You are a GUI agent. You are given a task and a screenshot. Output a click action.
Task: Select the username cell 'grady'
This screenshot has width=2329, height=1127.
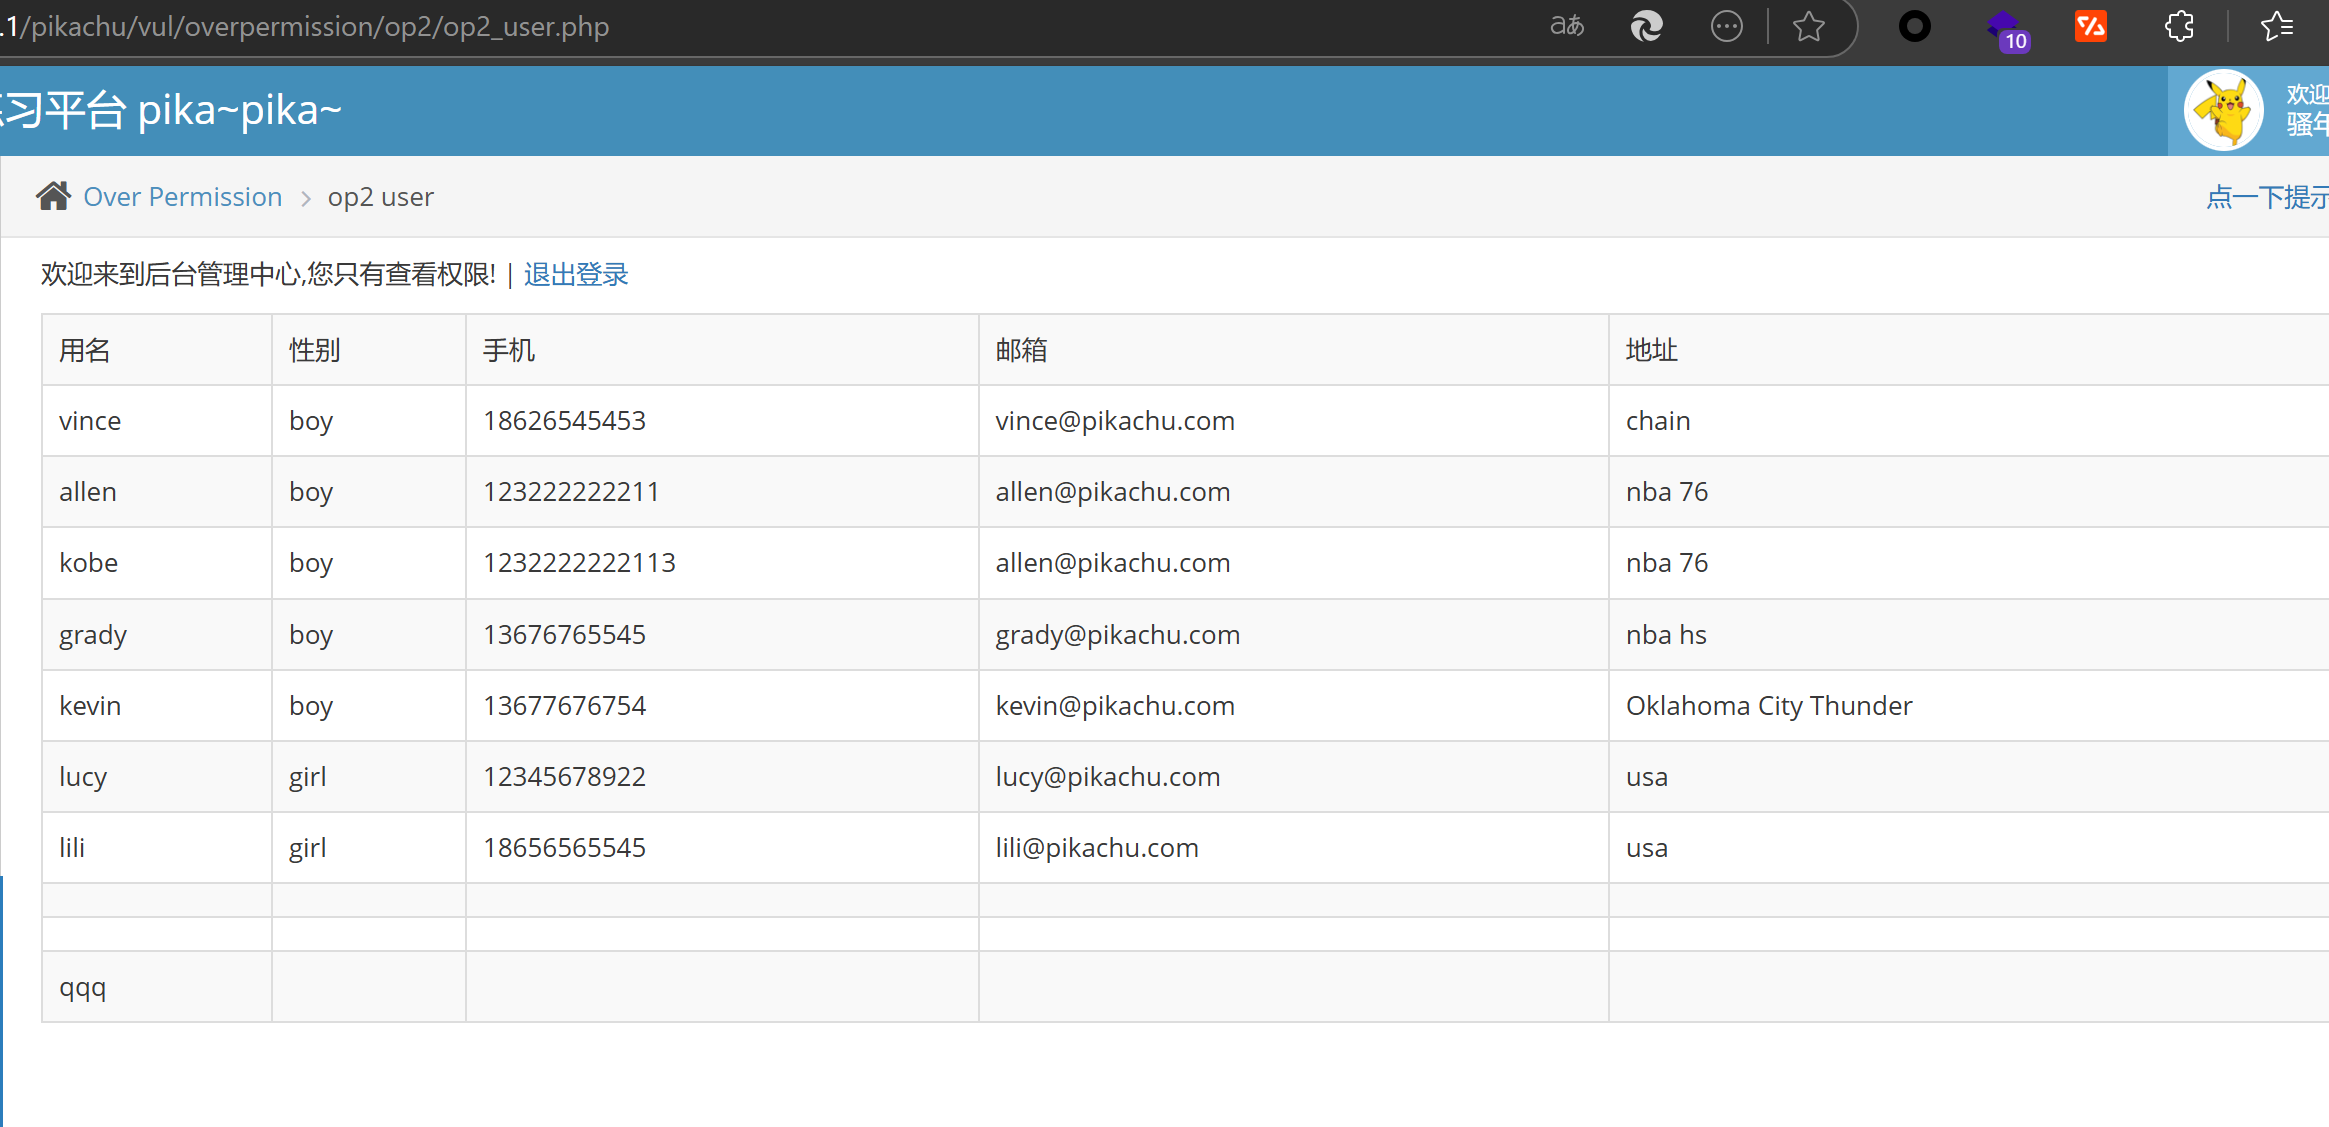(93, 636)
